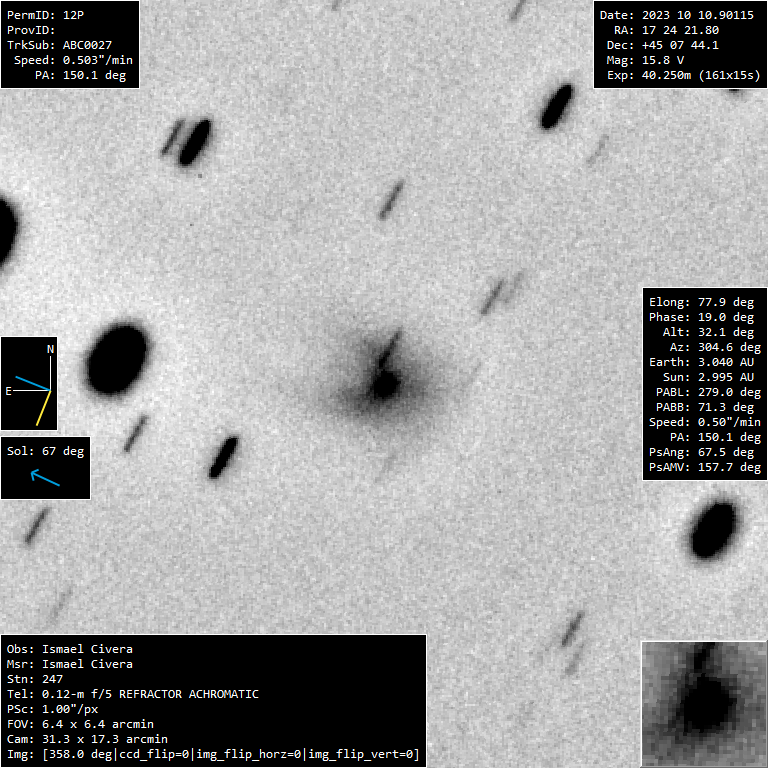The image size is (768, 768).
Task: Click the PA: 150.1 deg line in top-left box
Action: (x=81, y=75)
